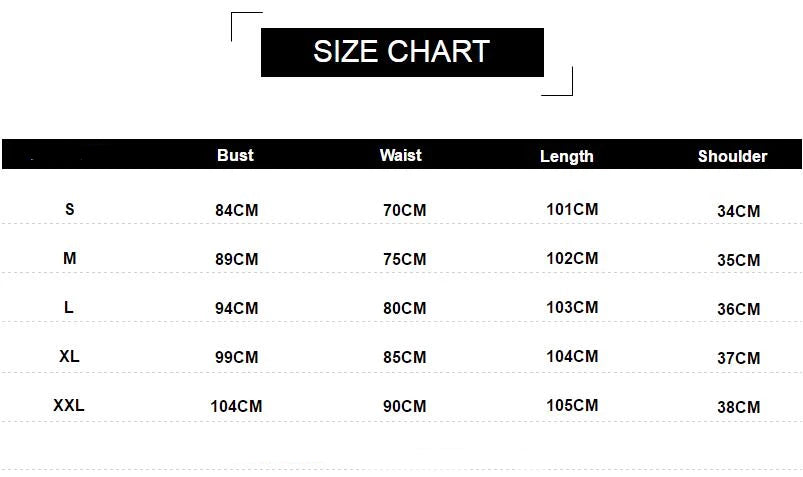Click the Length column header

point(566,156)
